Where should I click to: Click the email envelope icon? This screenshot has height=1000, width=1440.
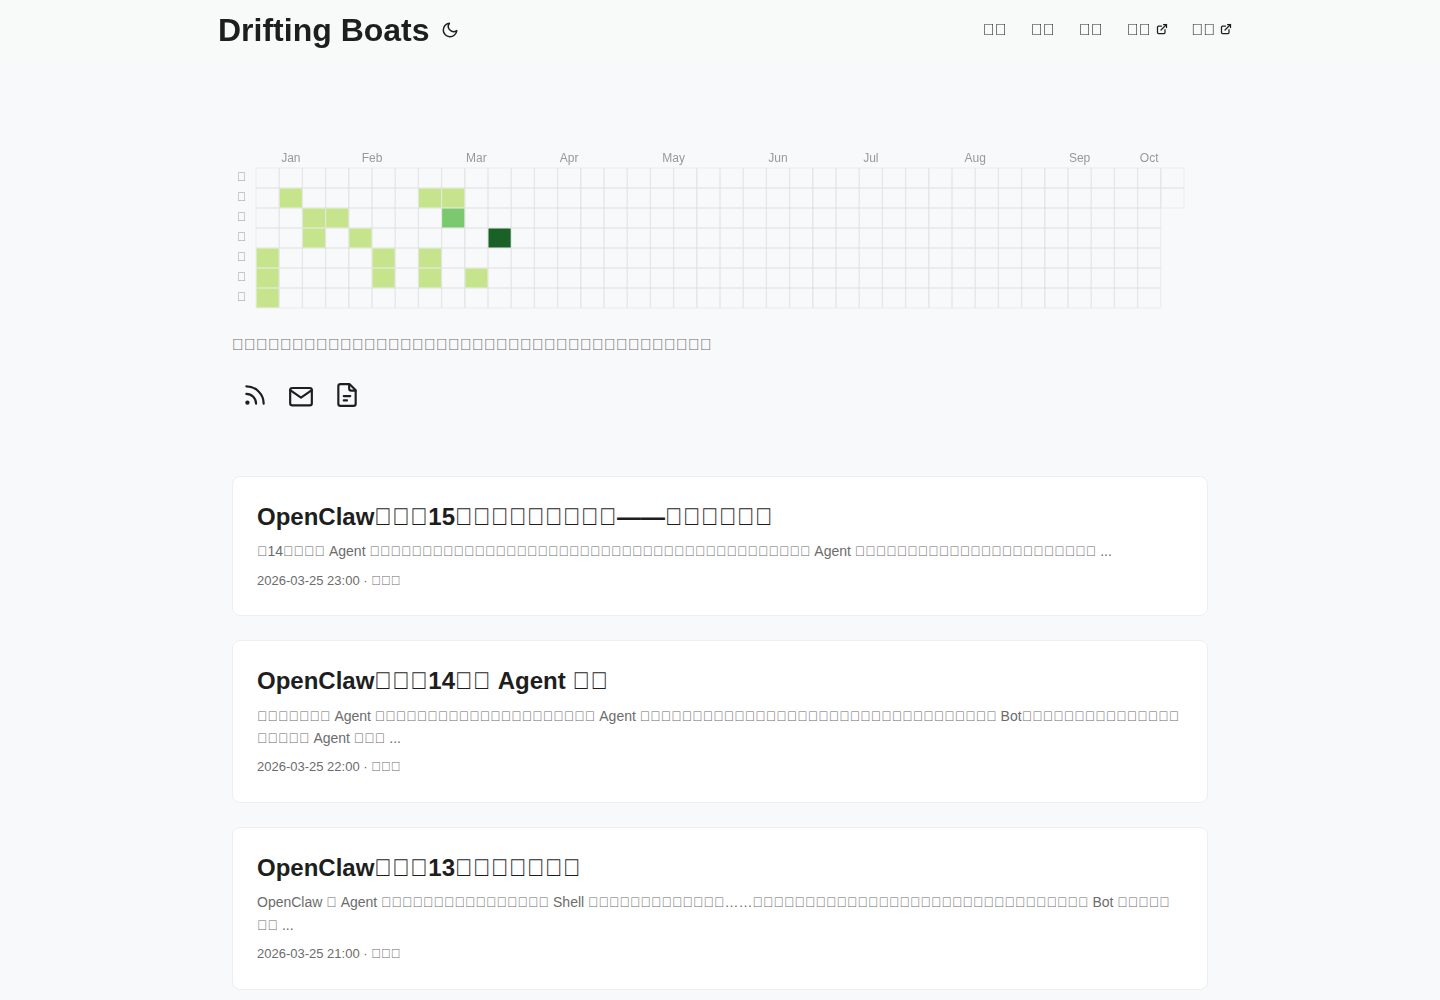click(301, 396)
